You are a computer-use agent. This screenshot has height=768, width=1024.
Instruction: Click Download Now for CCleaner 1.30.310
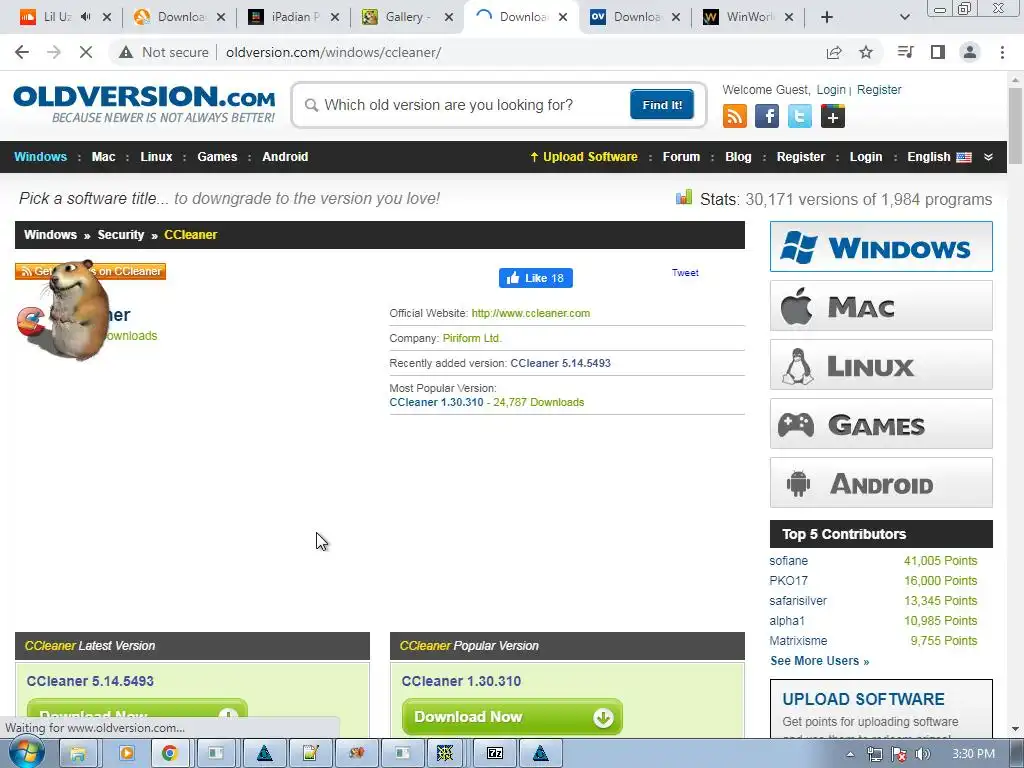[512, 717]
